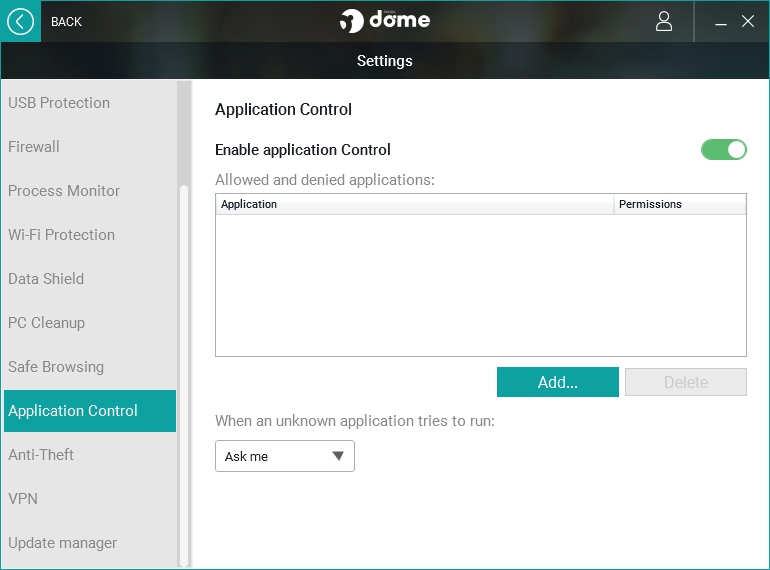The width and height of the screenshot is (770, 570).
Task: Select Safe Browsing in sidebar
Action: pos(56,367)
